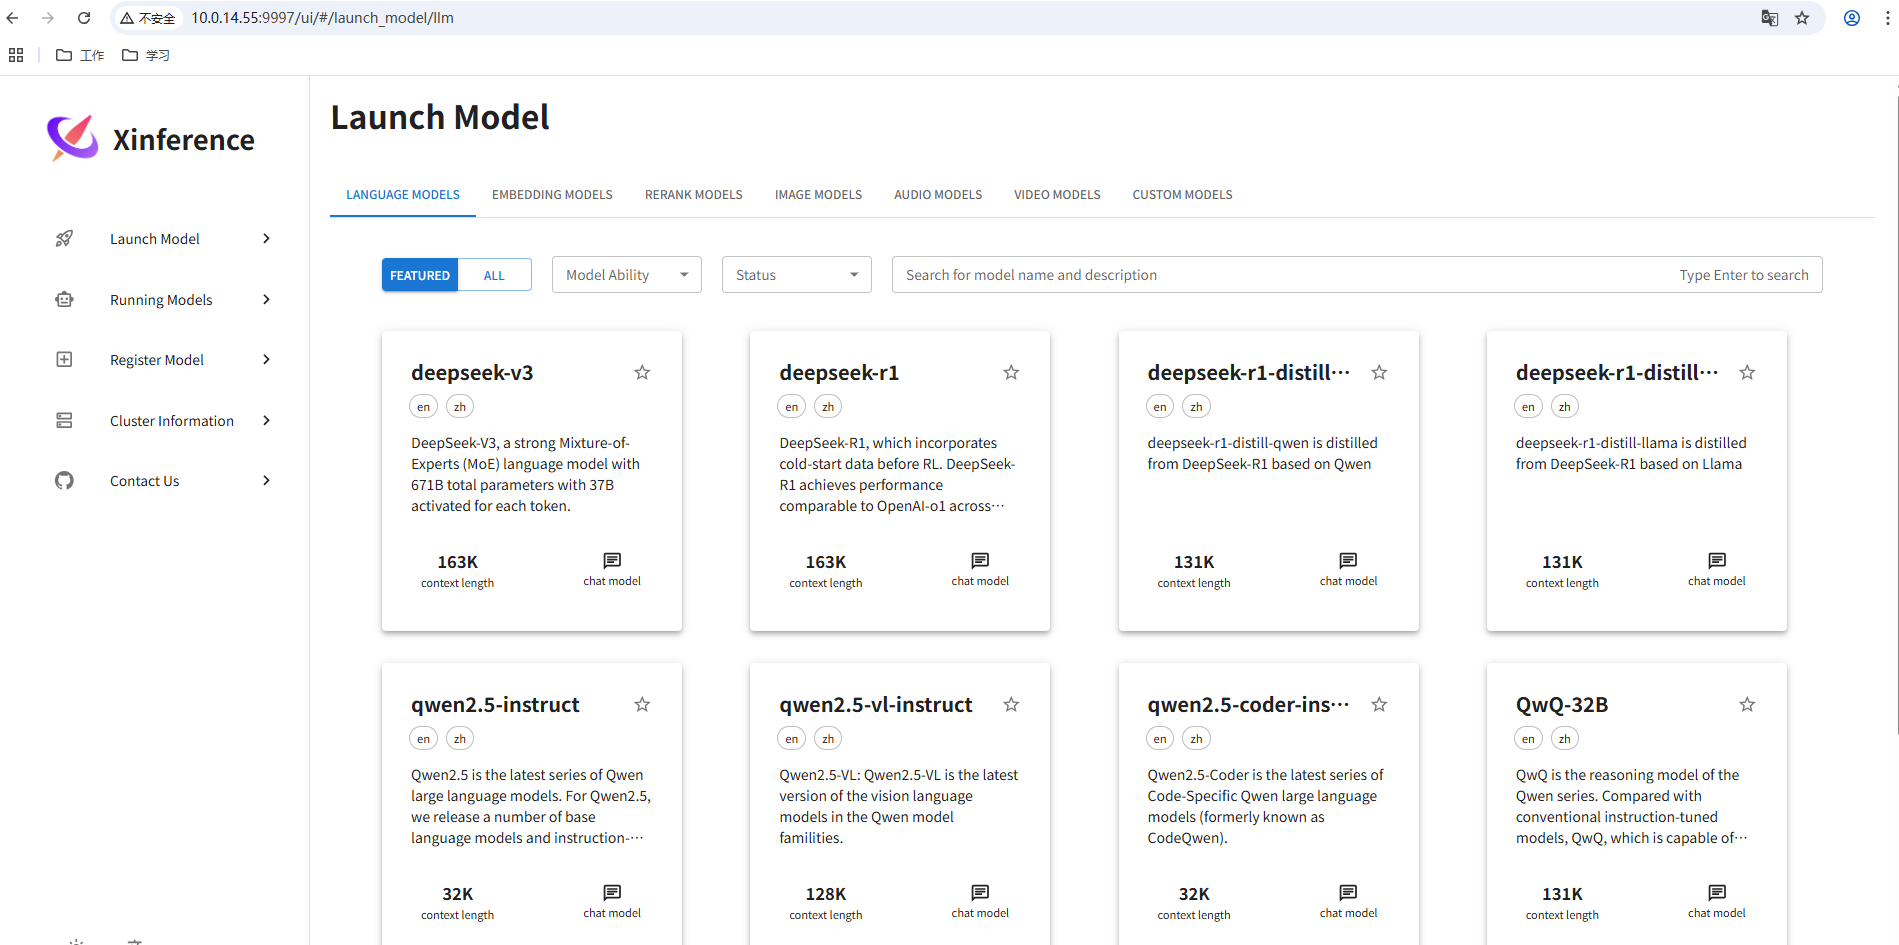Click the 131K context length on QwQ-32B
Image resolution: width=1899 pixels, height=945 pixels.
1562,894
